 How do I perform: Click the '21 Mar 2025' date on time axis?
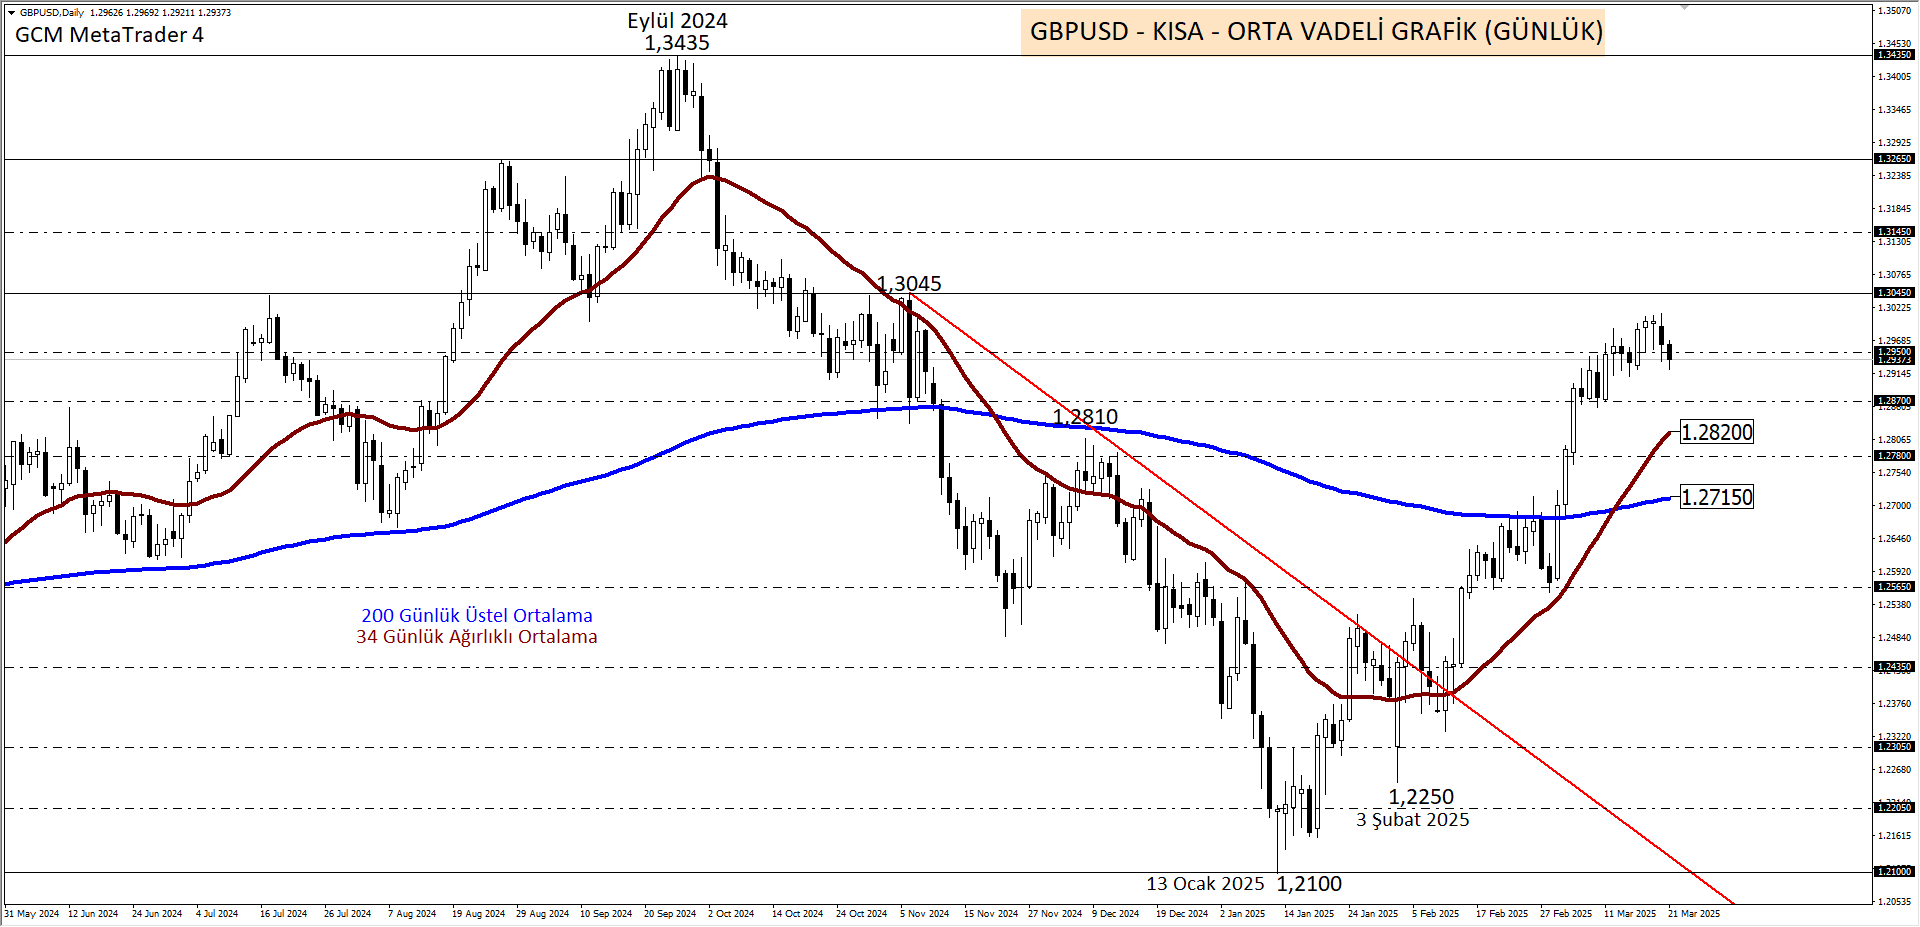(1694, 914)
